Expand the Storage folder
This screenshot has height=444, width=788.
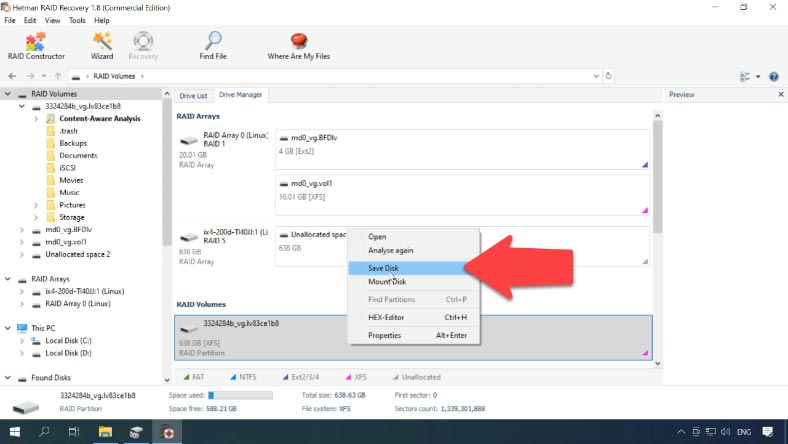point(36,217)
